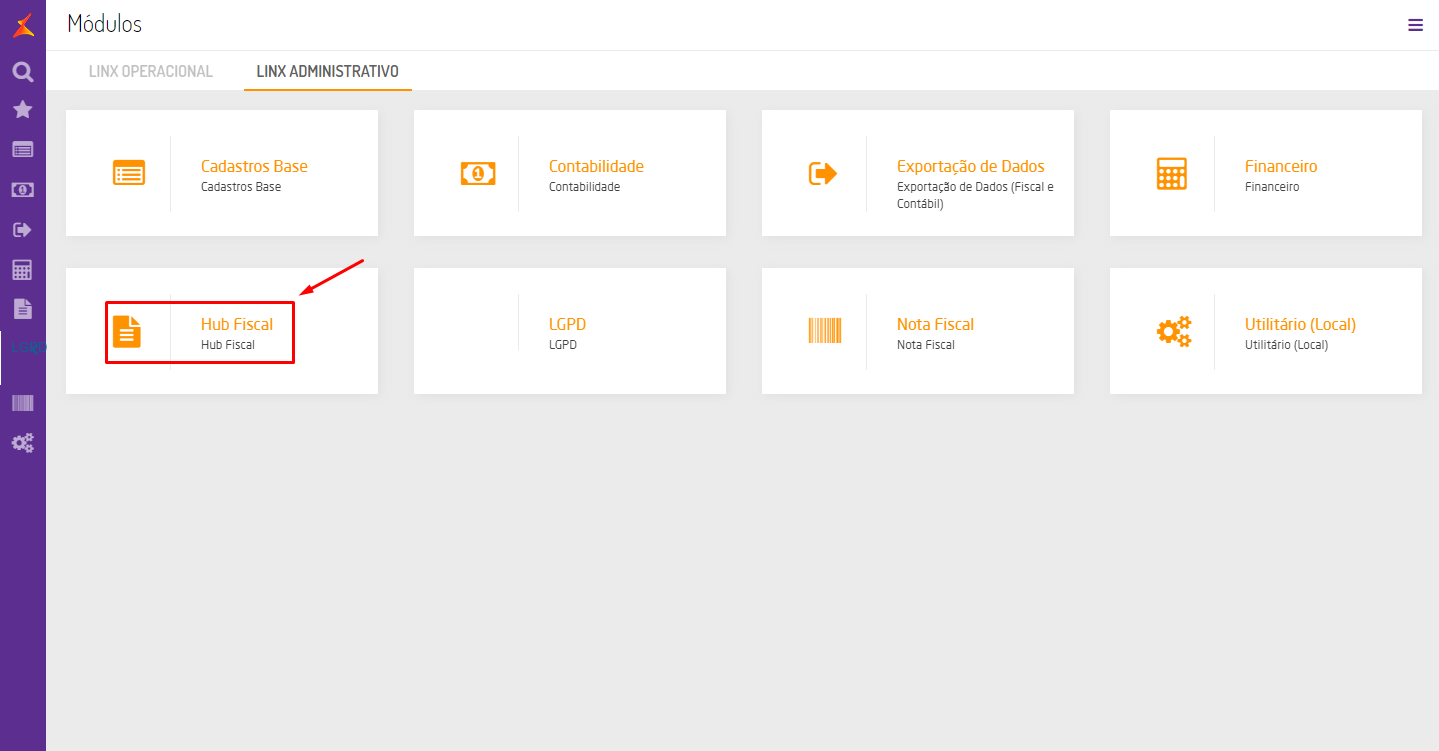Screen dimensions: 1439x751
Task: Click the list icon on the Cadastros Base card
Action: click(x=129, y=173)
